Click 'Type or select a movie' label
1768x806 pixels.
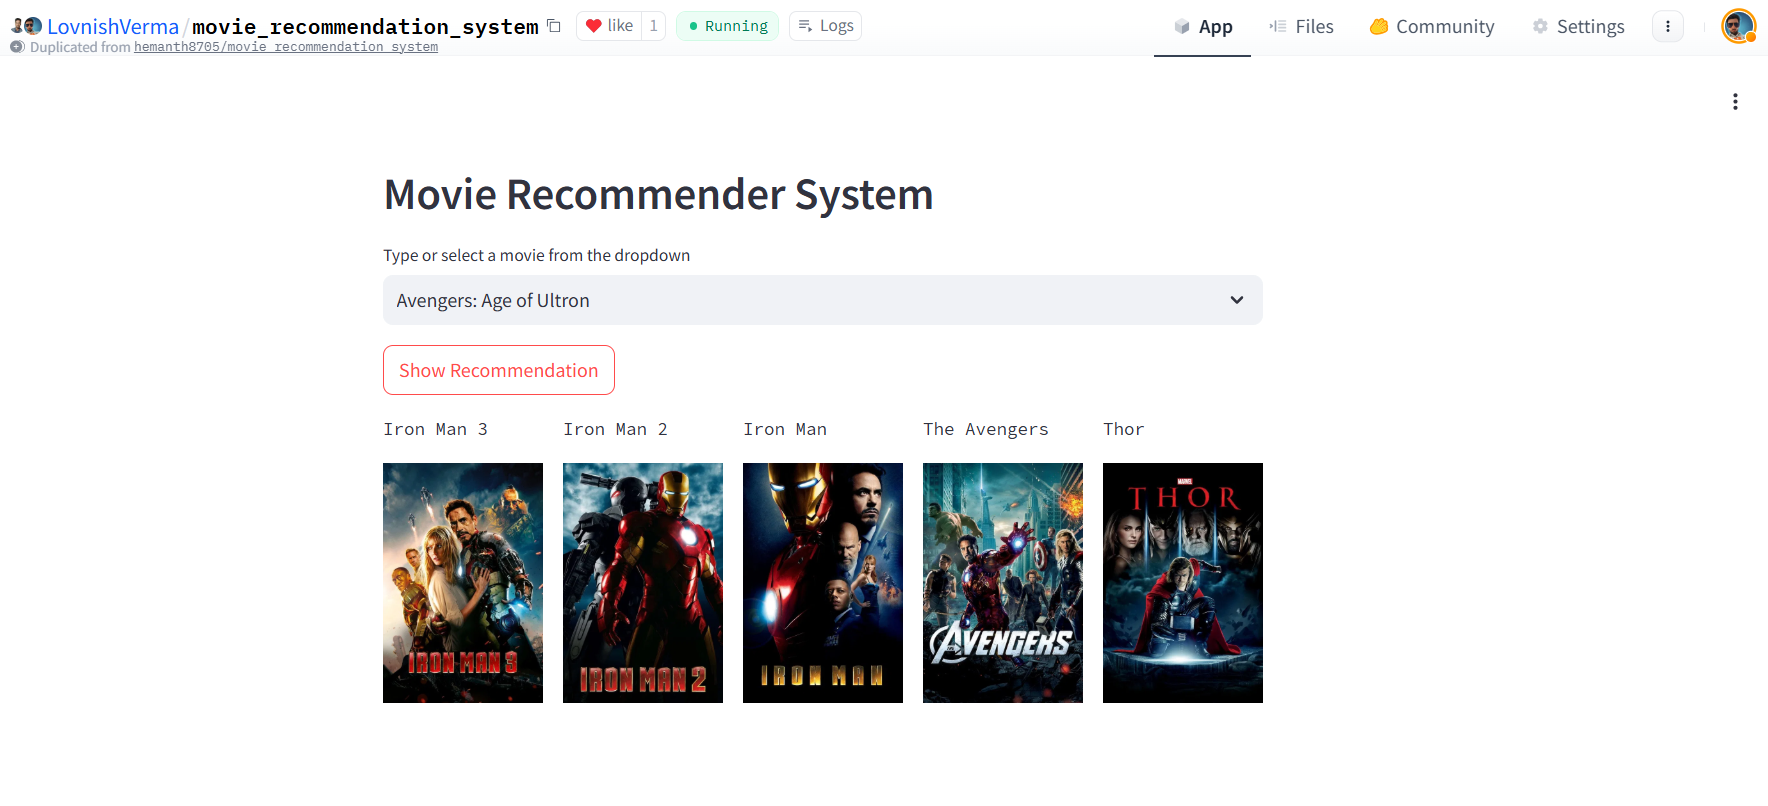point(537,255)
